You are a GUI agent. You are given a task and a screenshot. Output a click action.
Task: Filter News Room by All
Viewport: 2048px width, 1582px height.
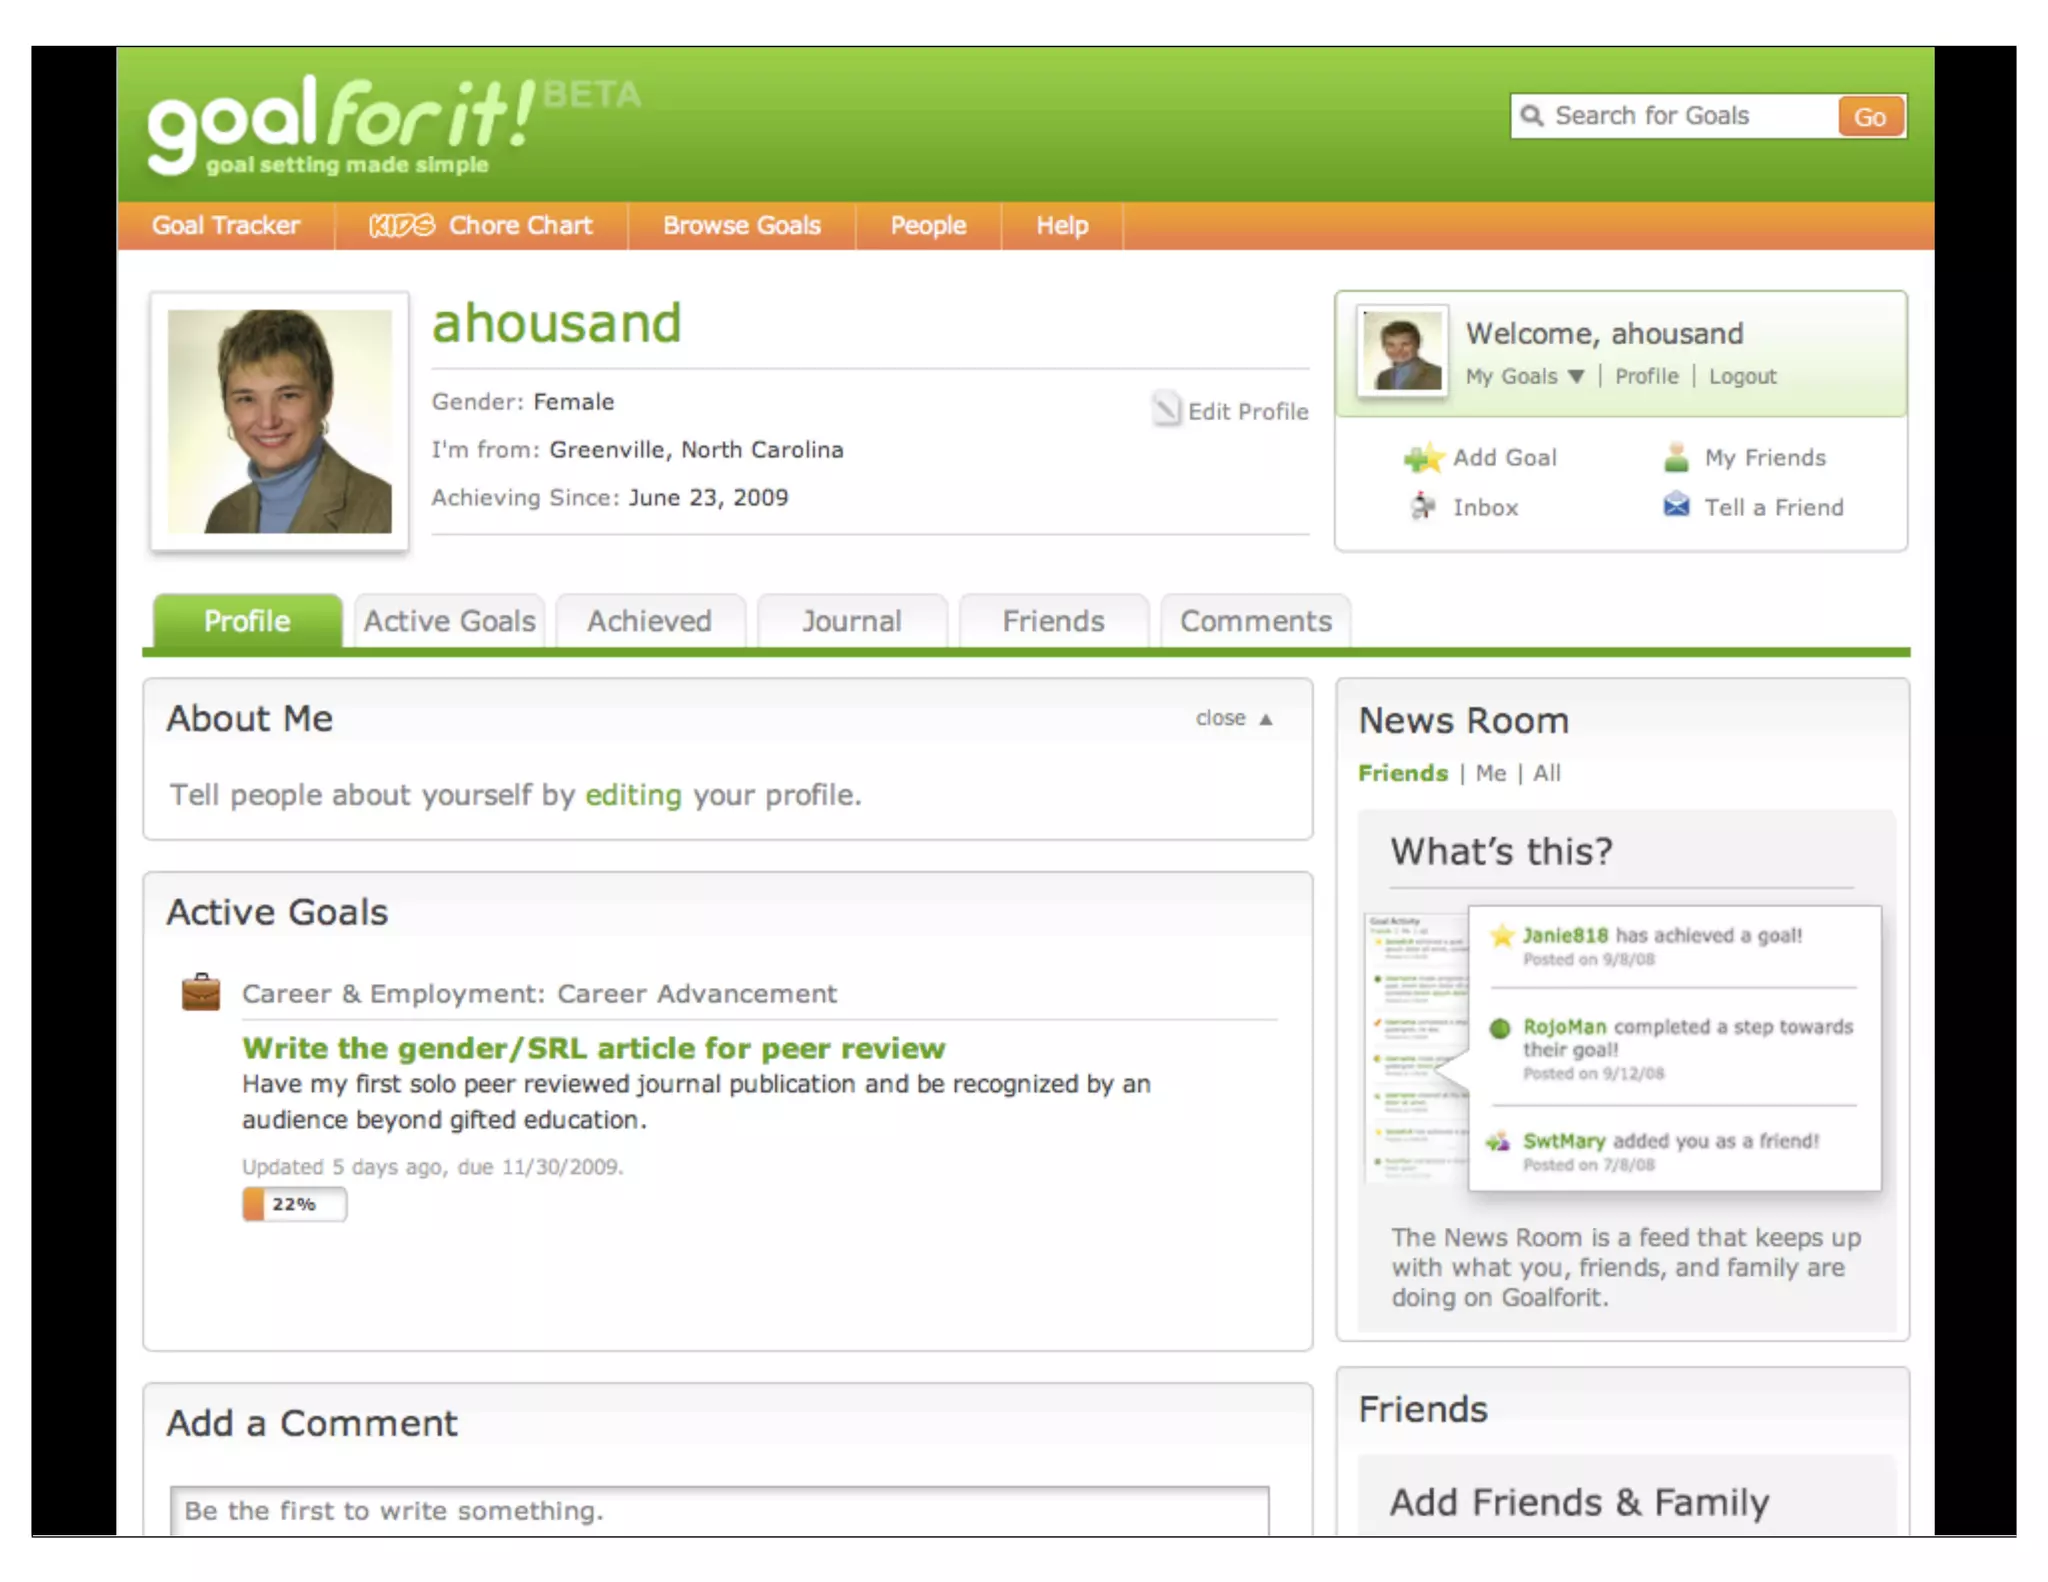tap(1546, 773)
